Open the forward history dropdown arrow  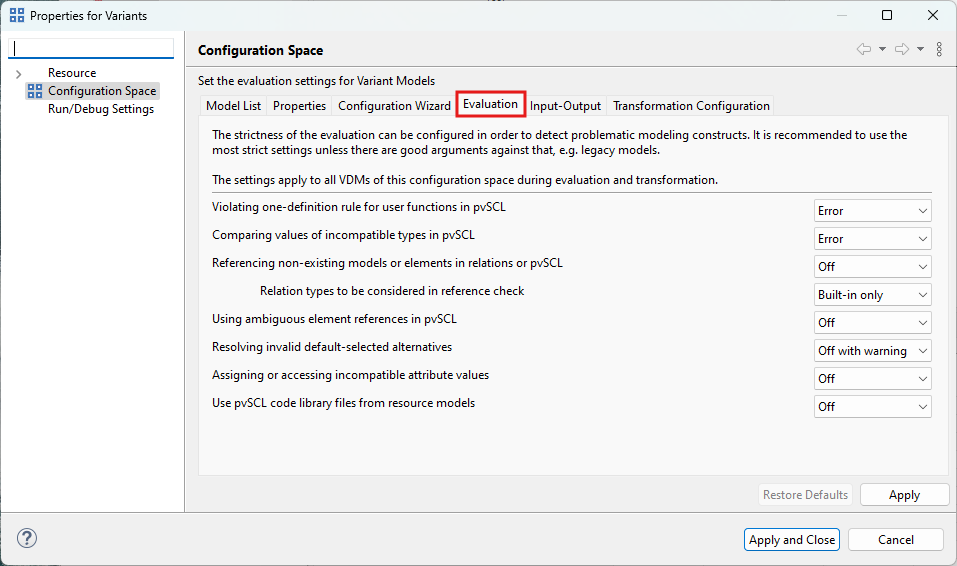coord(920,49)
